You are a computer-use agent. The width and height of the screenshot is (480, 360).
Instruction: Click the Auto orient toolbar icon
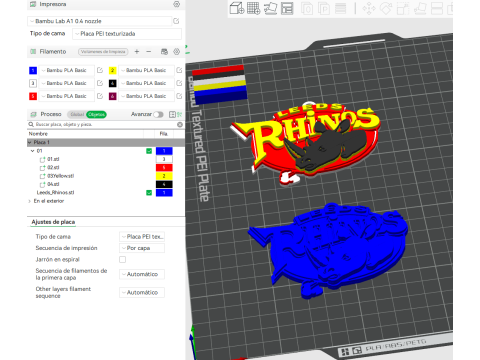[x=270, y=8]
